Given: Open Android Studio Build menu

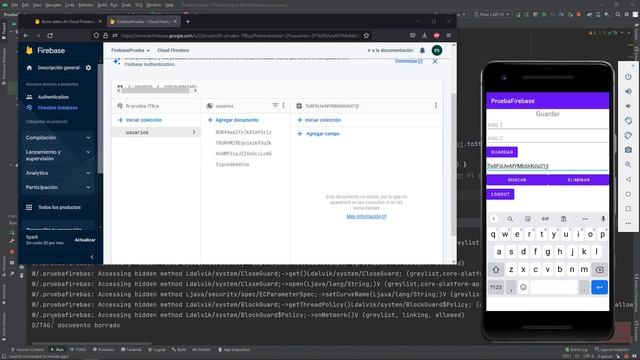Looking at the screenshot, I should coord(102,5).
